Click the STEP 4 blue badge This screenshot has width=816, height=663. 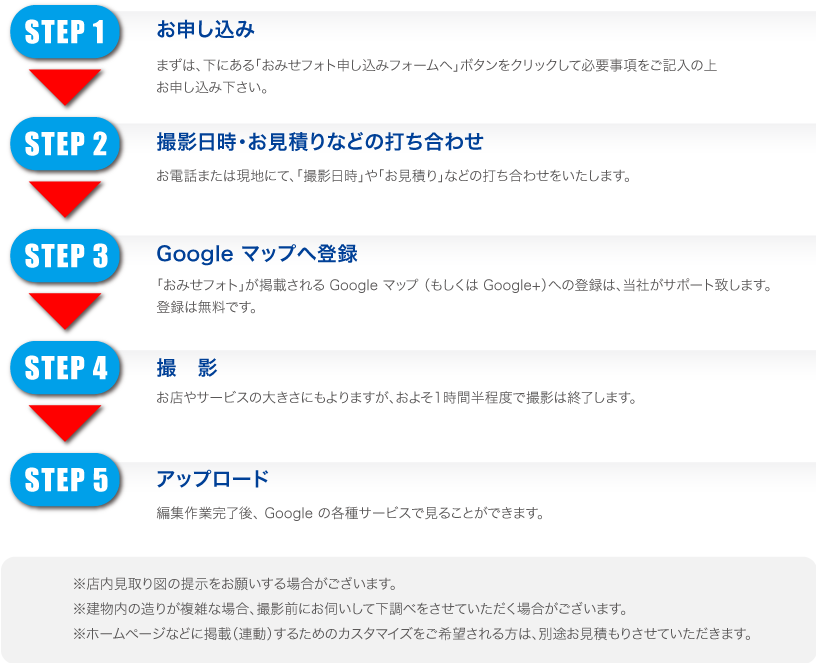coord(65,368)
